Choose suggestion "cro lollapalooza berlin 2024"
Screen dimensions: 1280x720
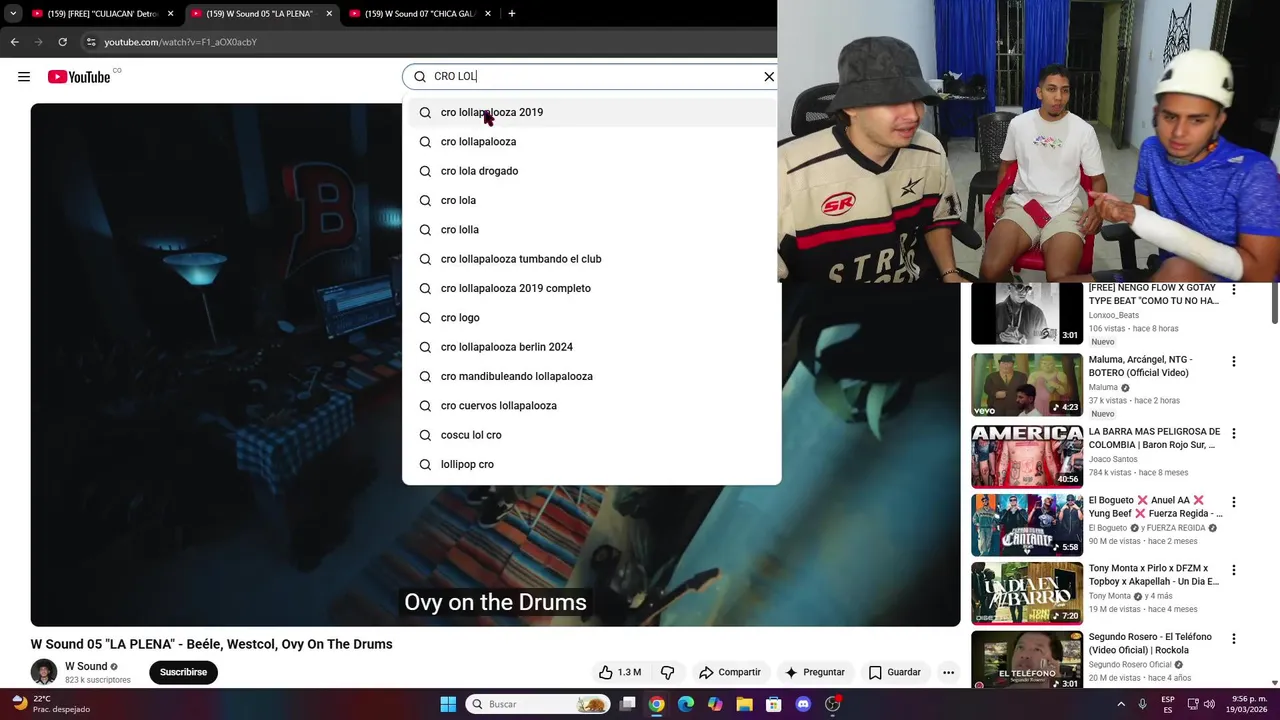pyautogui.click(x=591, y=347)
